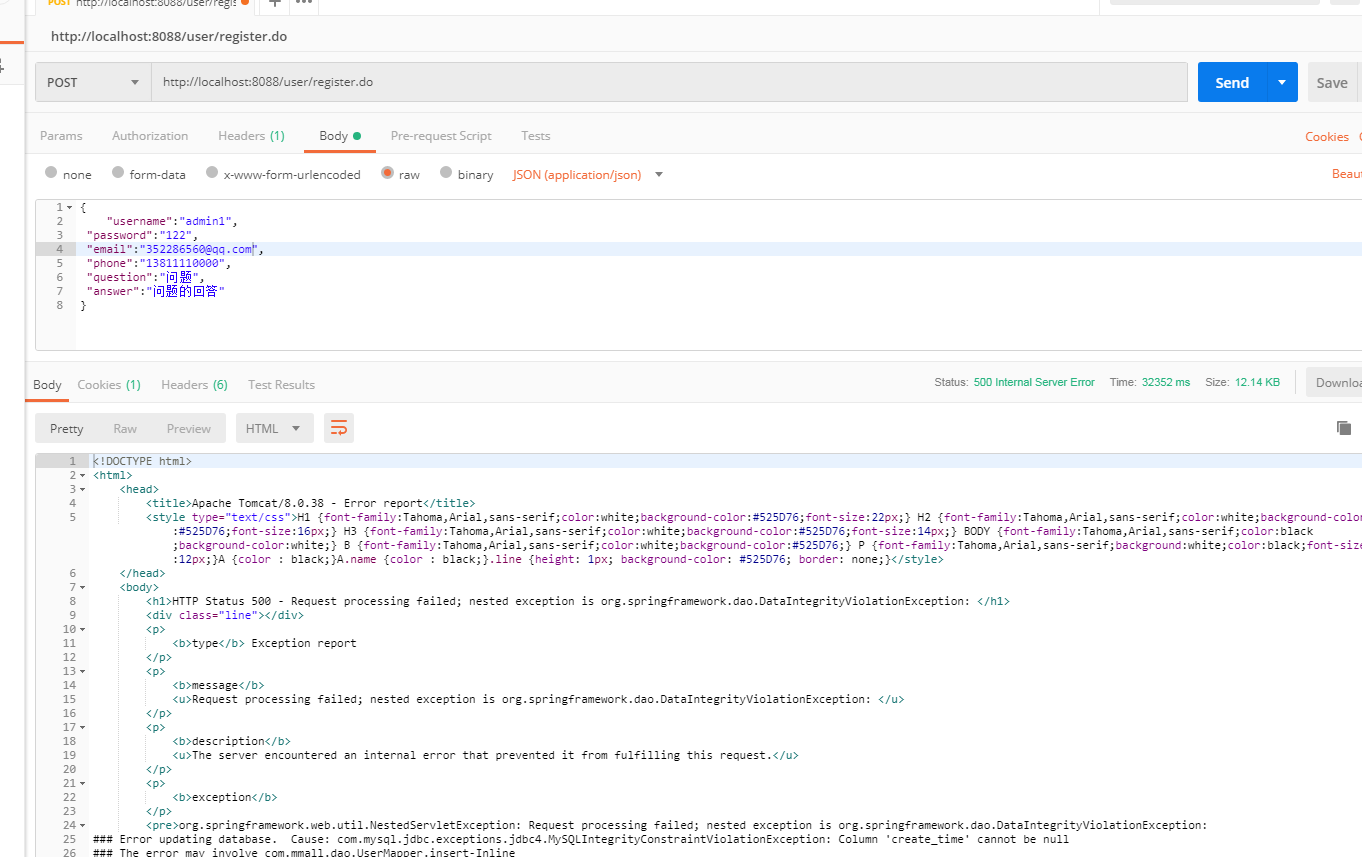1362x857 pixels.
Task: Select x-www-form-urlencoded body type
Action: (212, 173)
